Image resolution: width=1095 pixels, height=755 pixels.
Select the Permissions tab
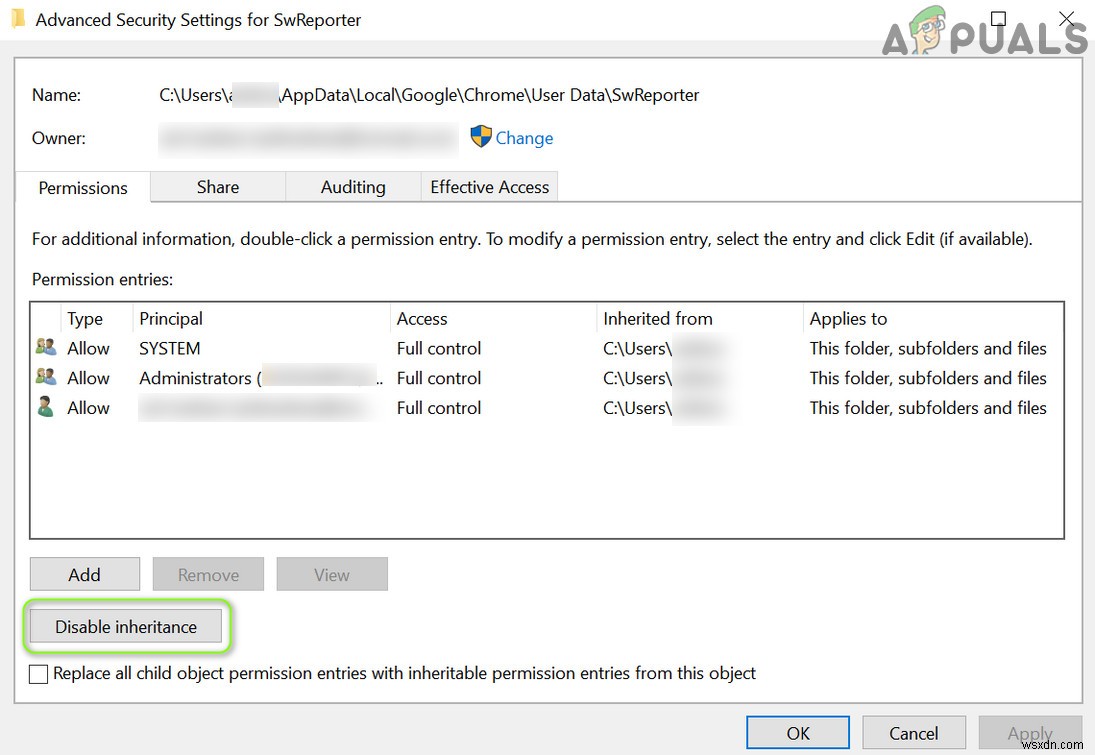82,187
